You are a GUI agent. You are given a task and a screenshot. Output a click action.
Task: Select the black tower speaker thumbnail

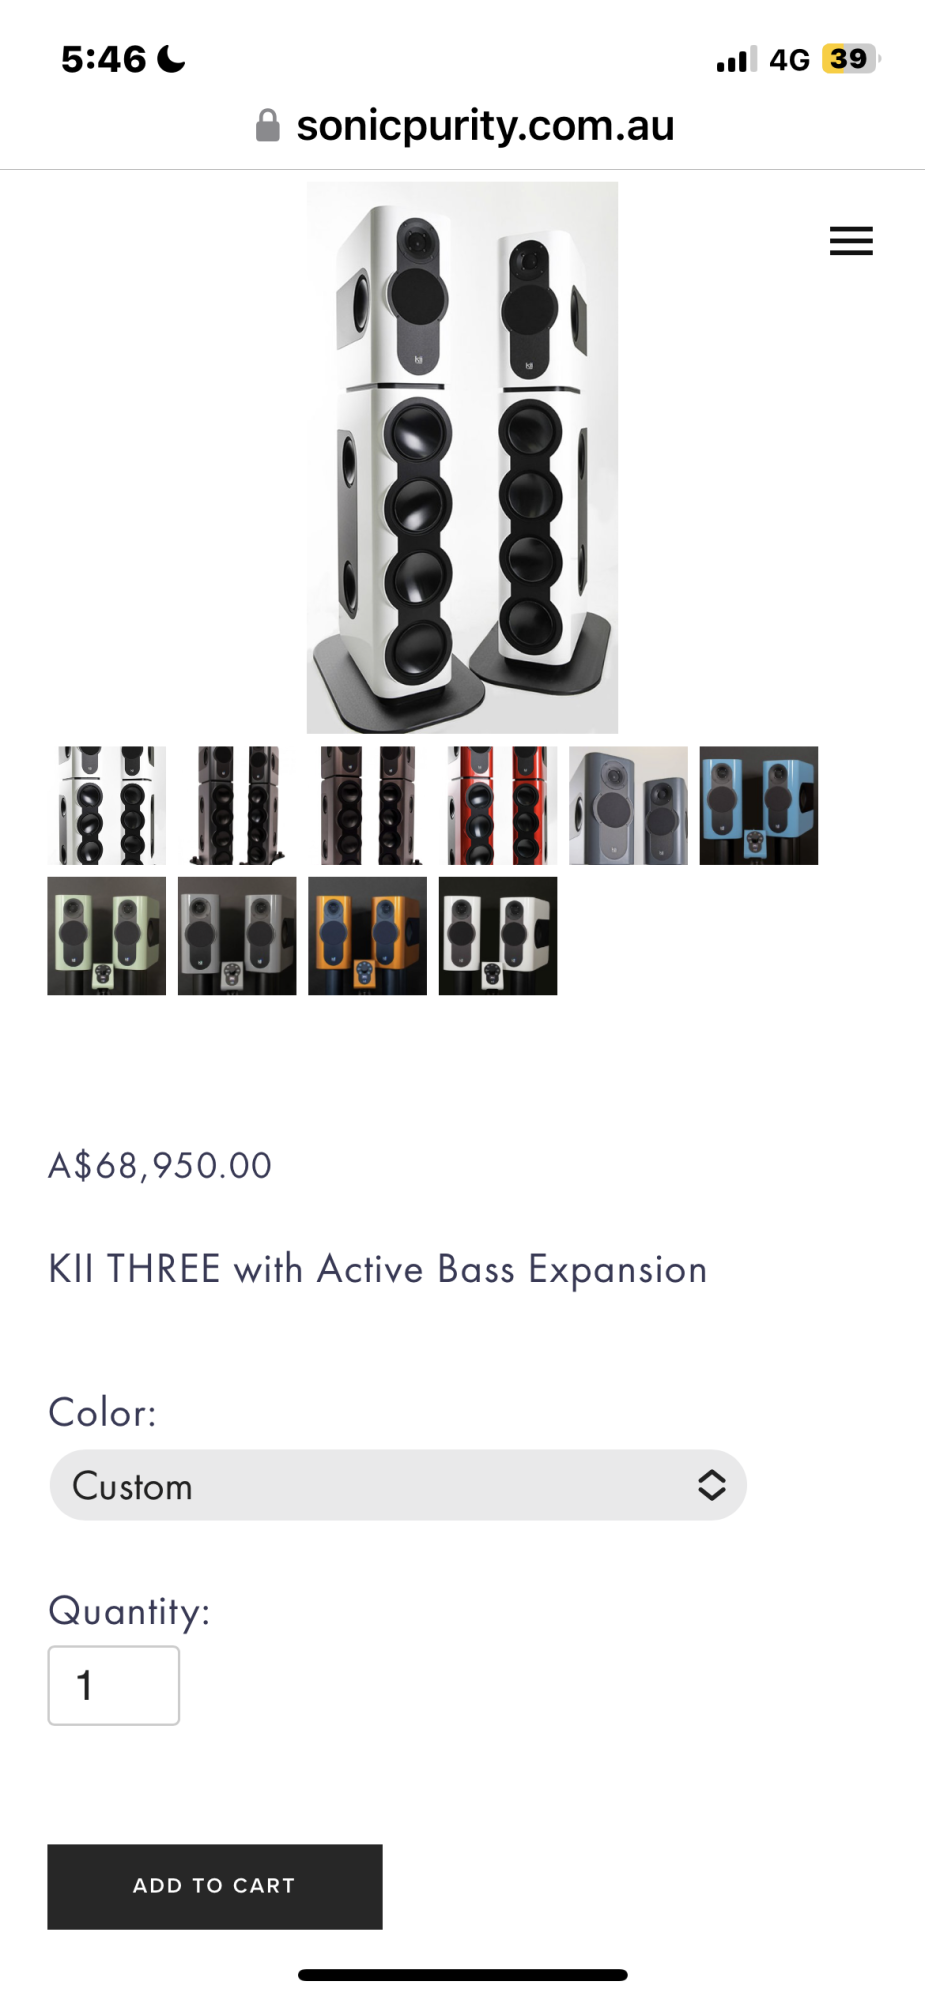coord(237,805)
